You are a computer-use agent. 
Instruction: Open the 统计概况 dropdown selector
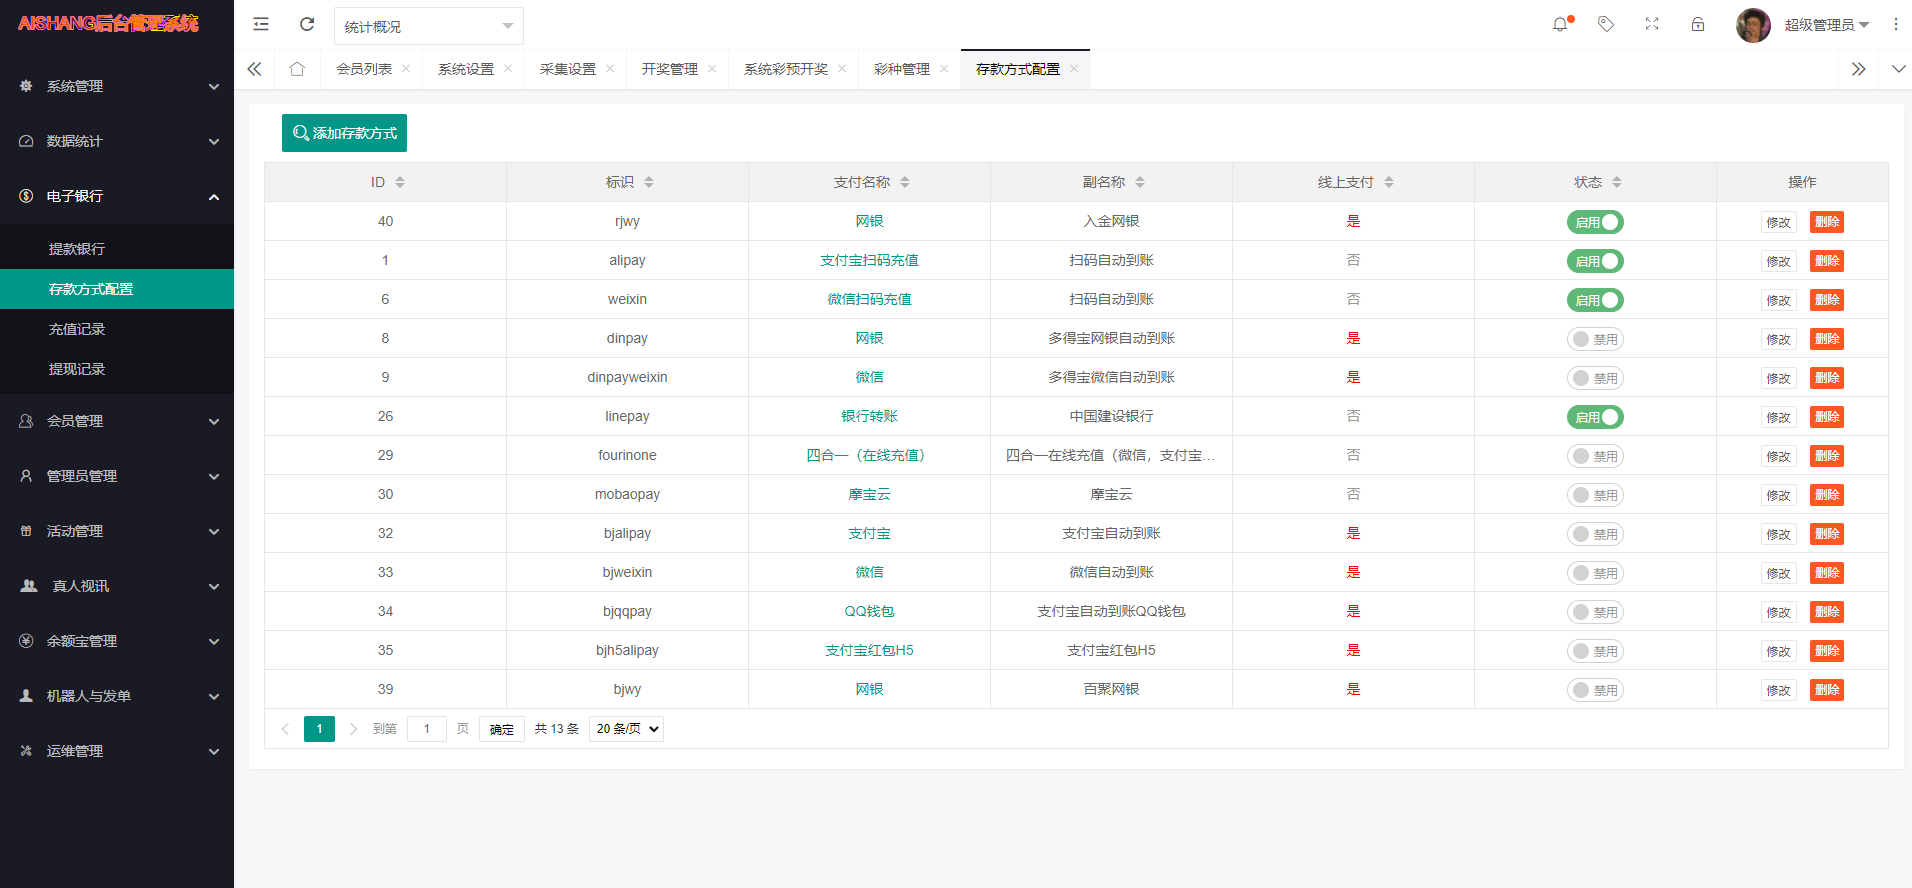[428, 26]
